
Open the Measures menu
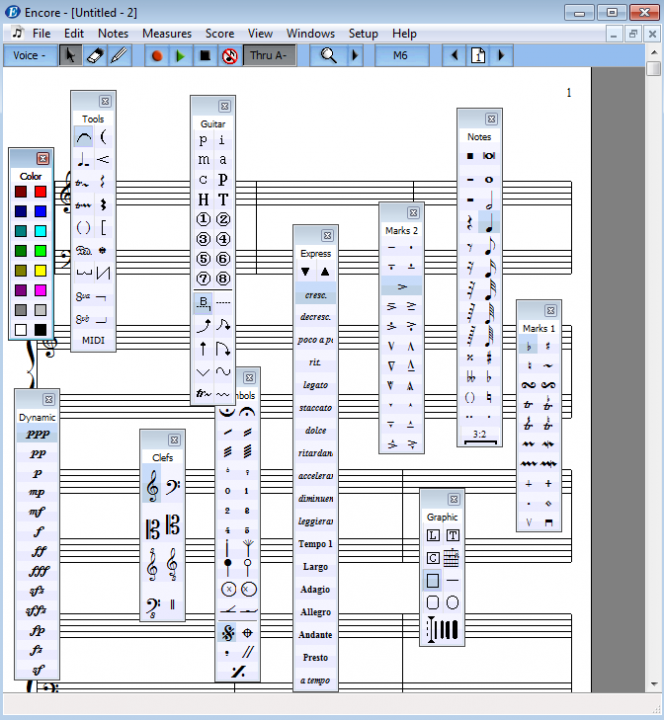167,34
